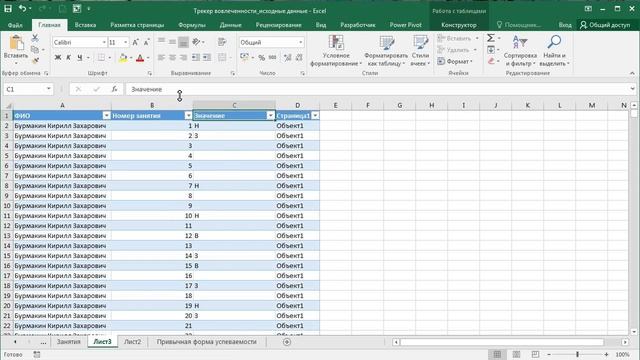
Task: Decrease the font size
Action: point(146,42)
